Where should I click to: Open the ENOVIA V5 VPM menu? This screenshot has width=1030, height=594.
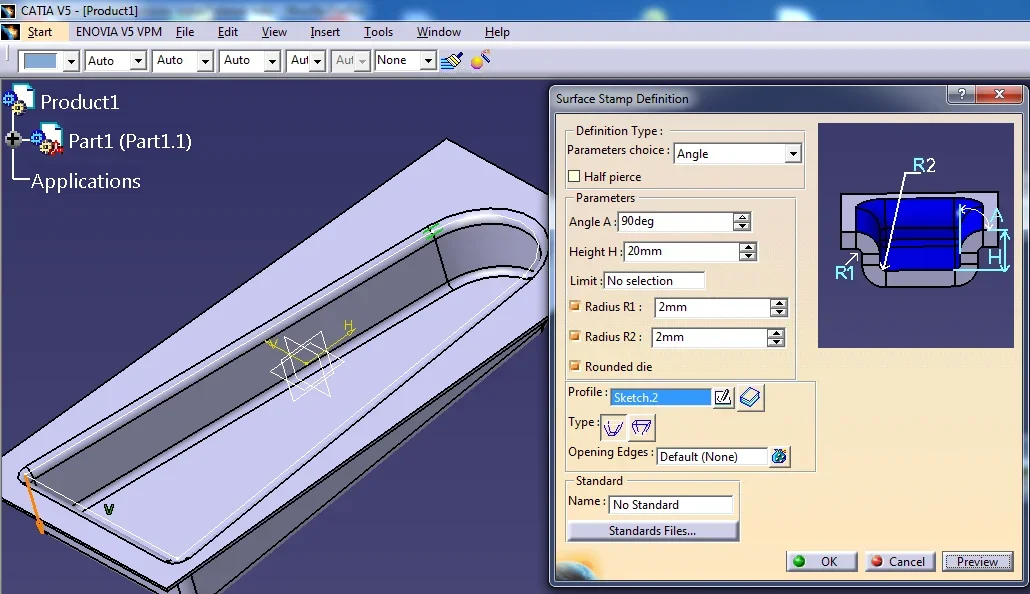coord(119,32)
